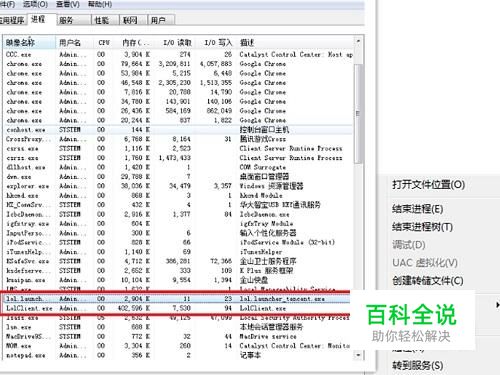500x375 pixels.
Task: Select the explorer.exe process row
Action: (x=178, y=186)
